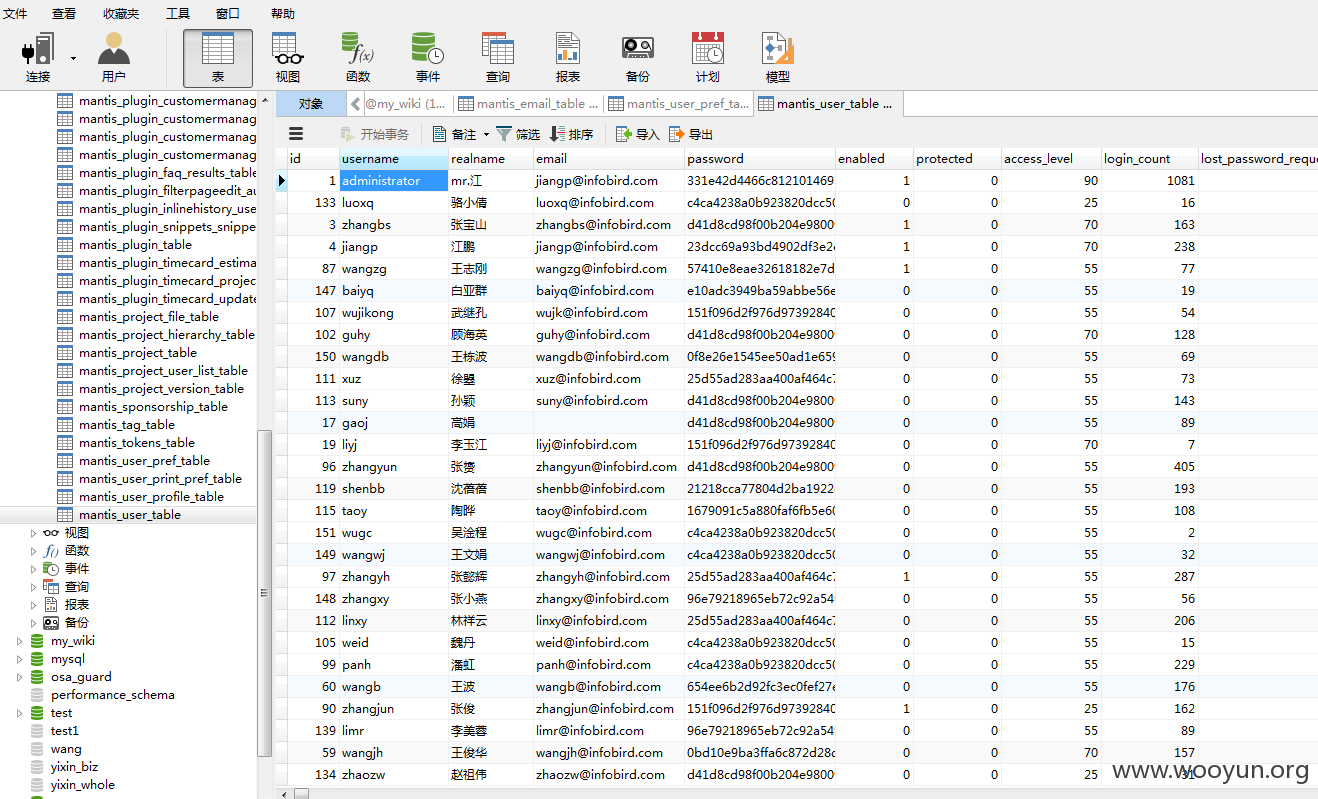Select mantis_plugin_table in the tree

135,245
